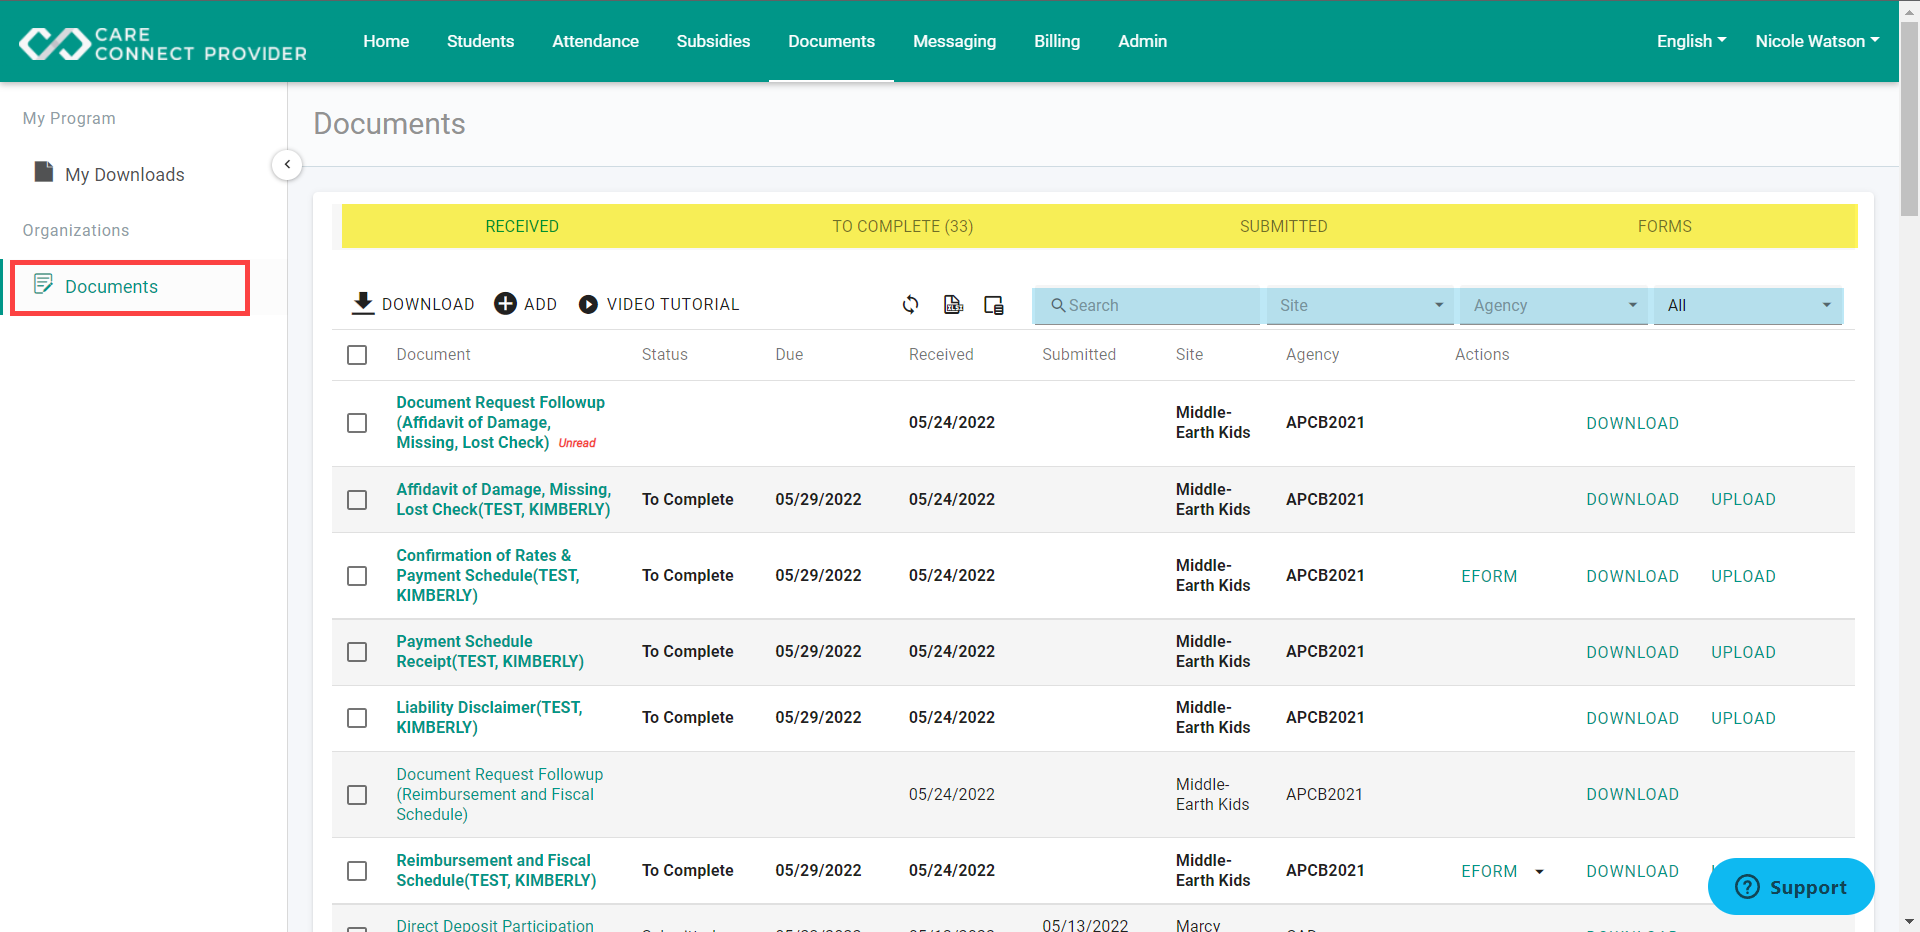The image size is (1920, 932).
Task: Open Affidavit of Damage, Missing, Lost Check link
Action: pos(503,499)
